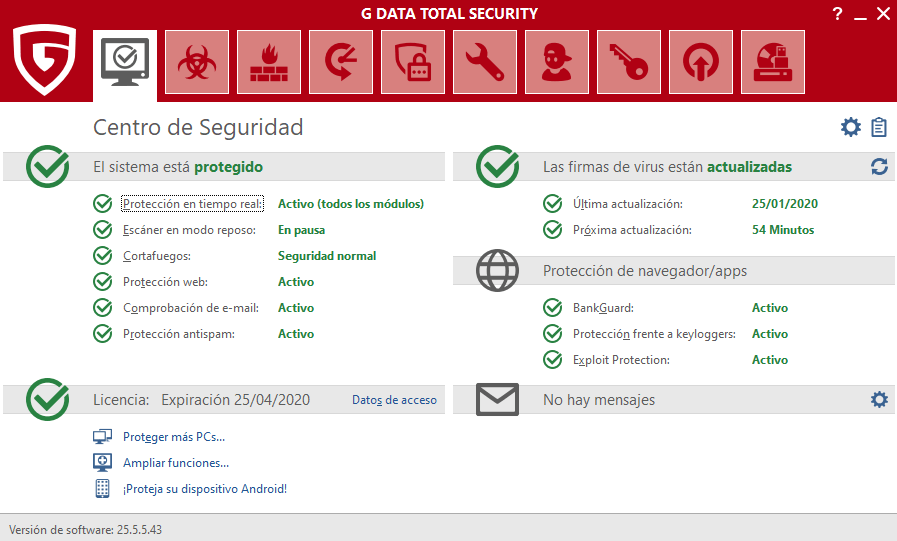The height and width of the screenshot is (541, 897).
Task: Click the monitor icon beside Ampliar funciones
Action: coord(102,463)
